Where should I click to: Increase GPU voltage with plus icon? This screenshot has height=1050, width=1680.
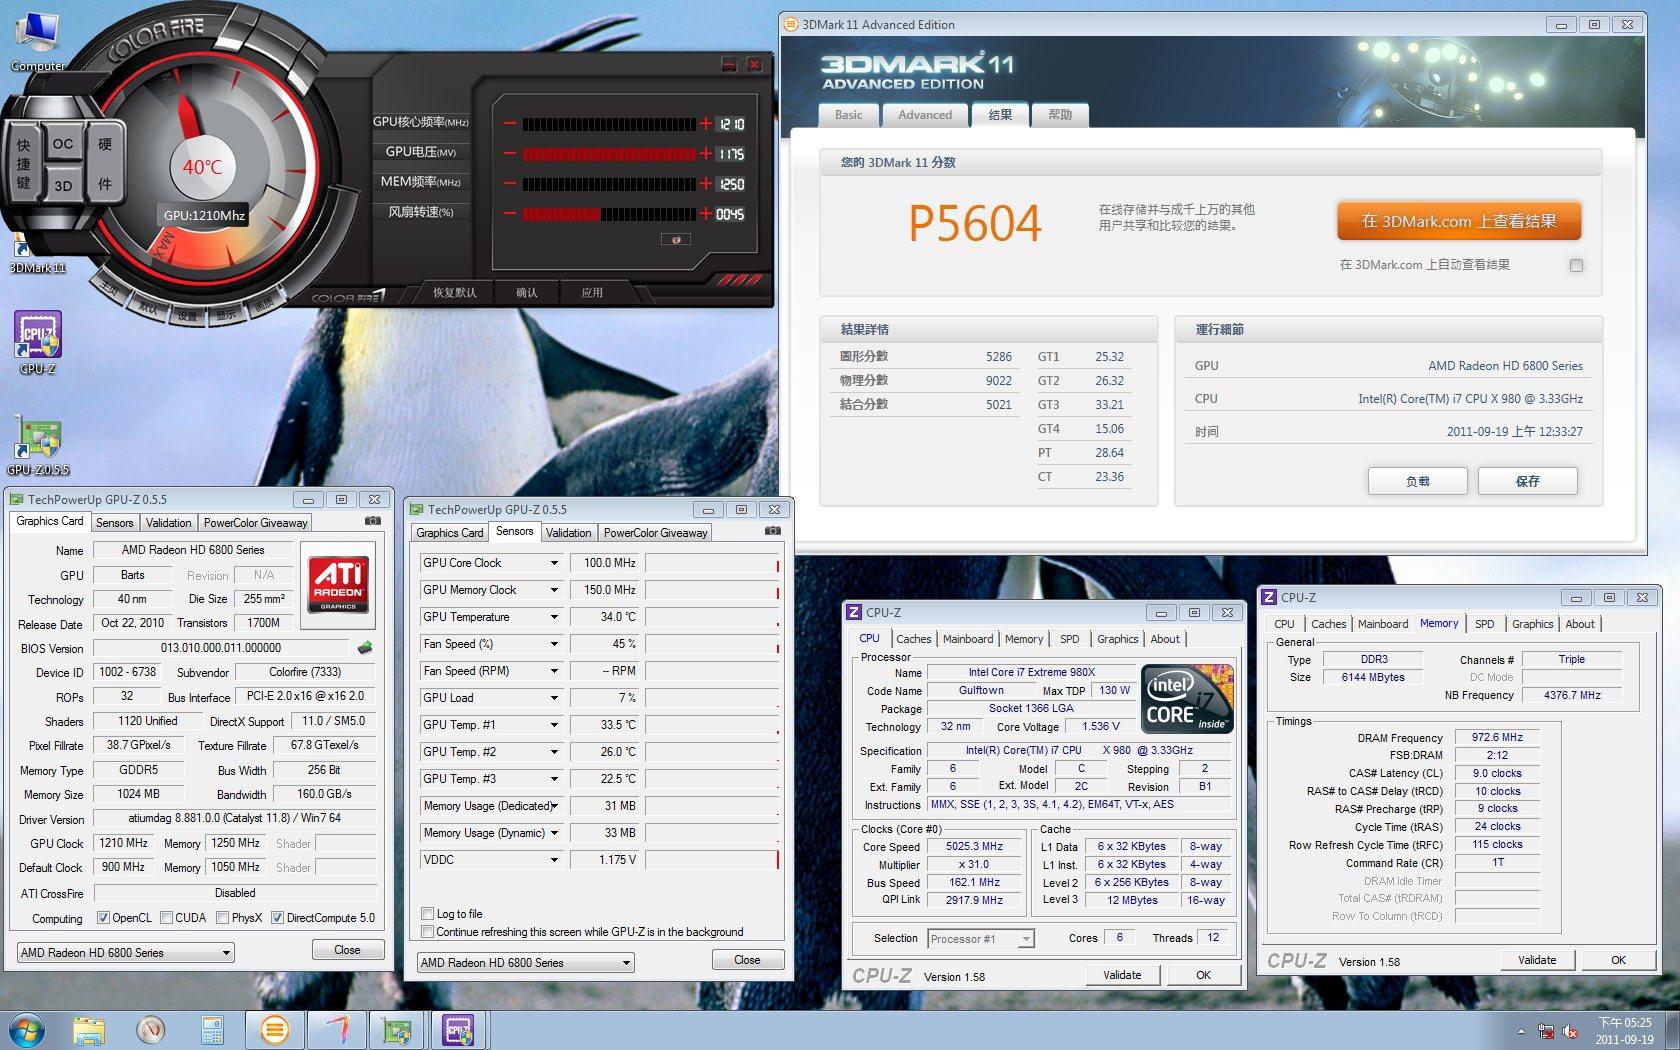(706, 154)
